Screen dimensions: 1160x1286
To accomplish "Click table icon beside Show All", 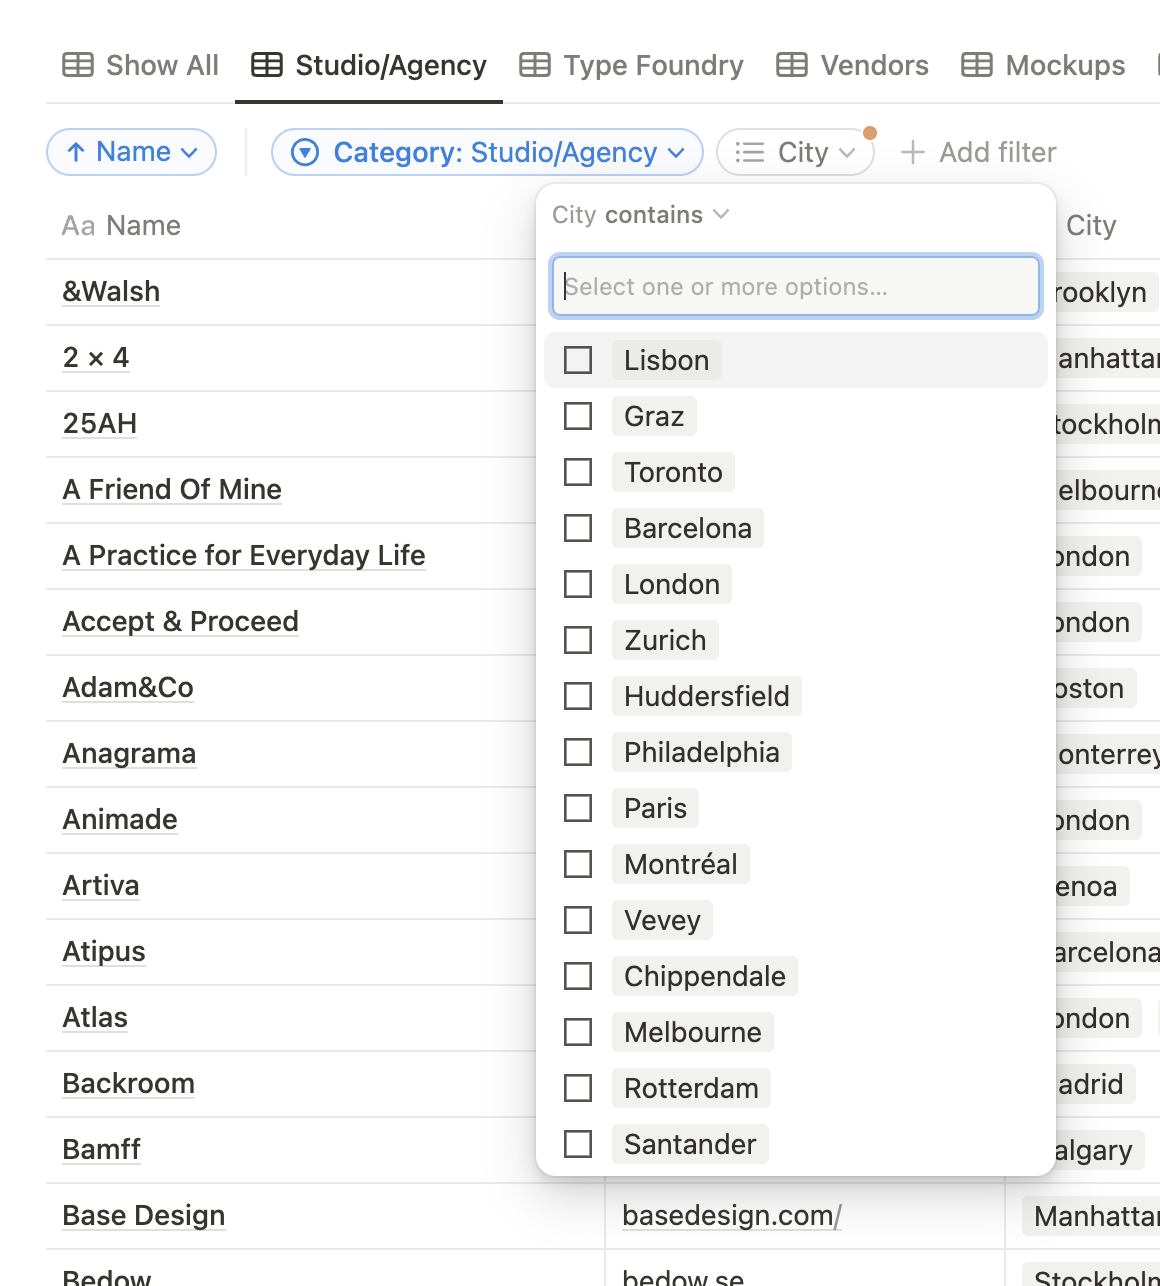I will click(78, 66).
